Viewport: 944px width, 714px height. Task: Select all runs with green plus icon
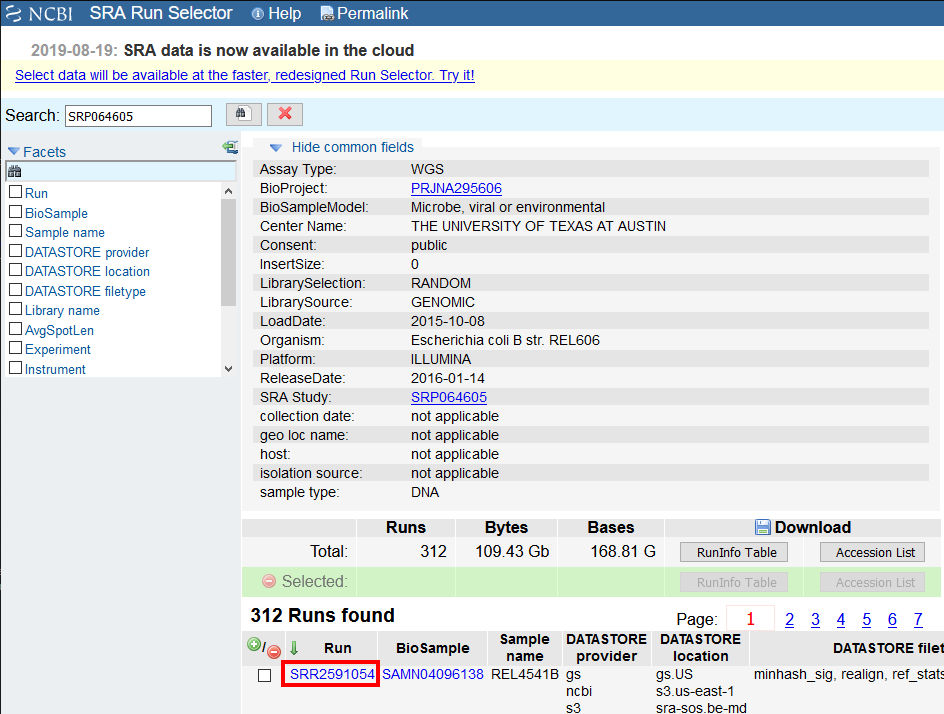click(x=254, y=645)
